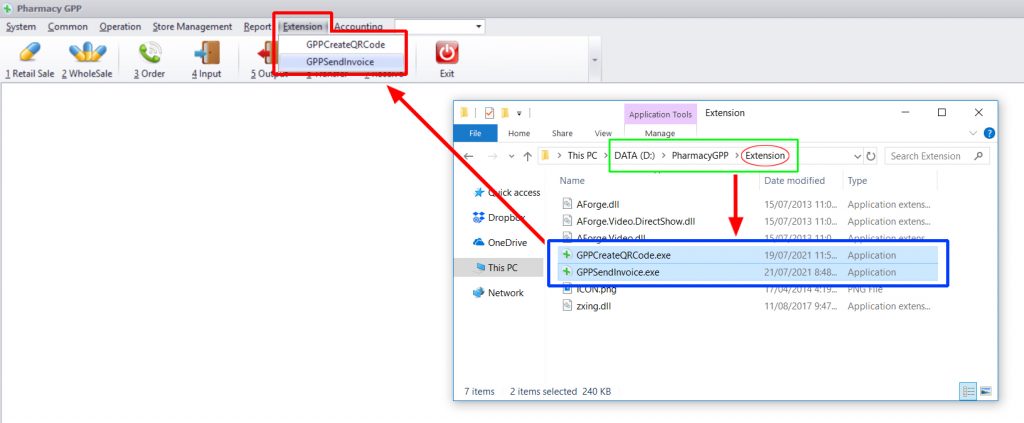Open the Accounting menu
1024x423 pixels.
(358, 27)
